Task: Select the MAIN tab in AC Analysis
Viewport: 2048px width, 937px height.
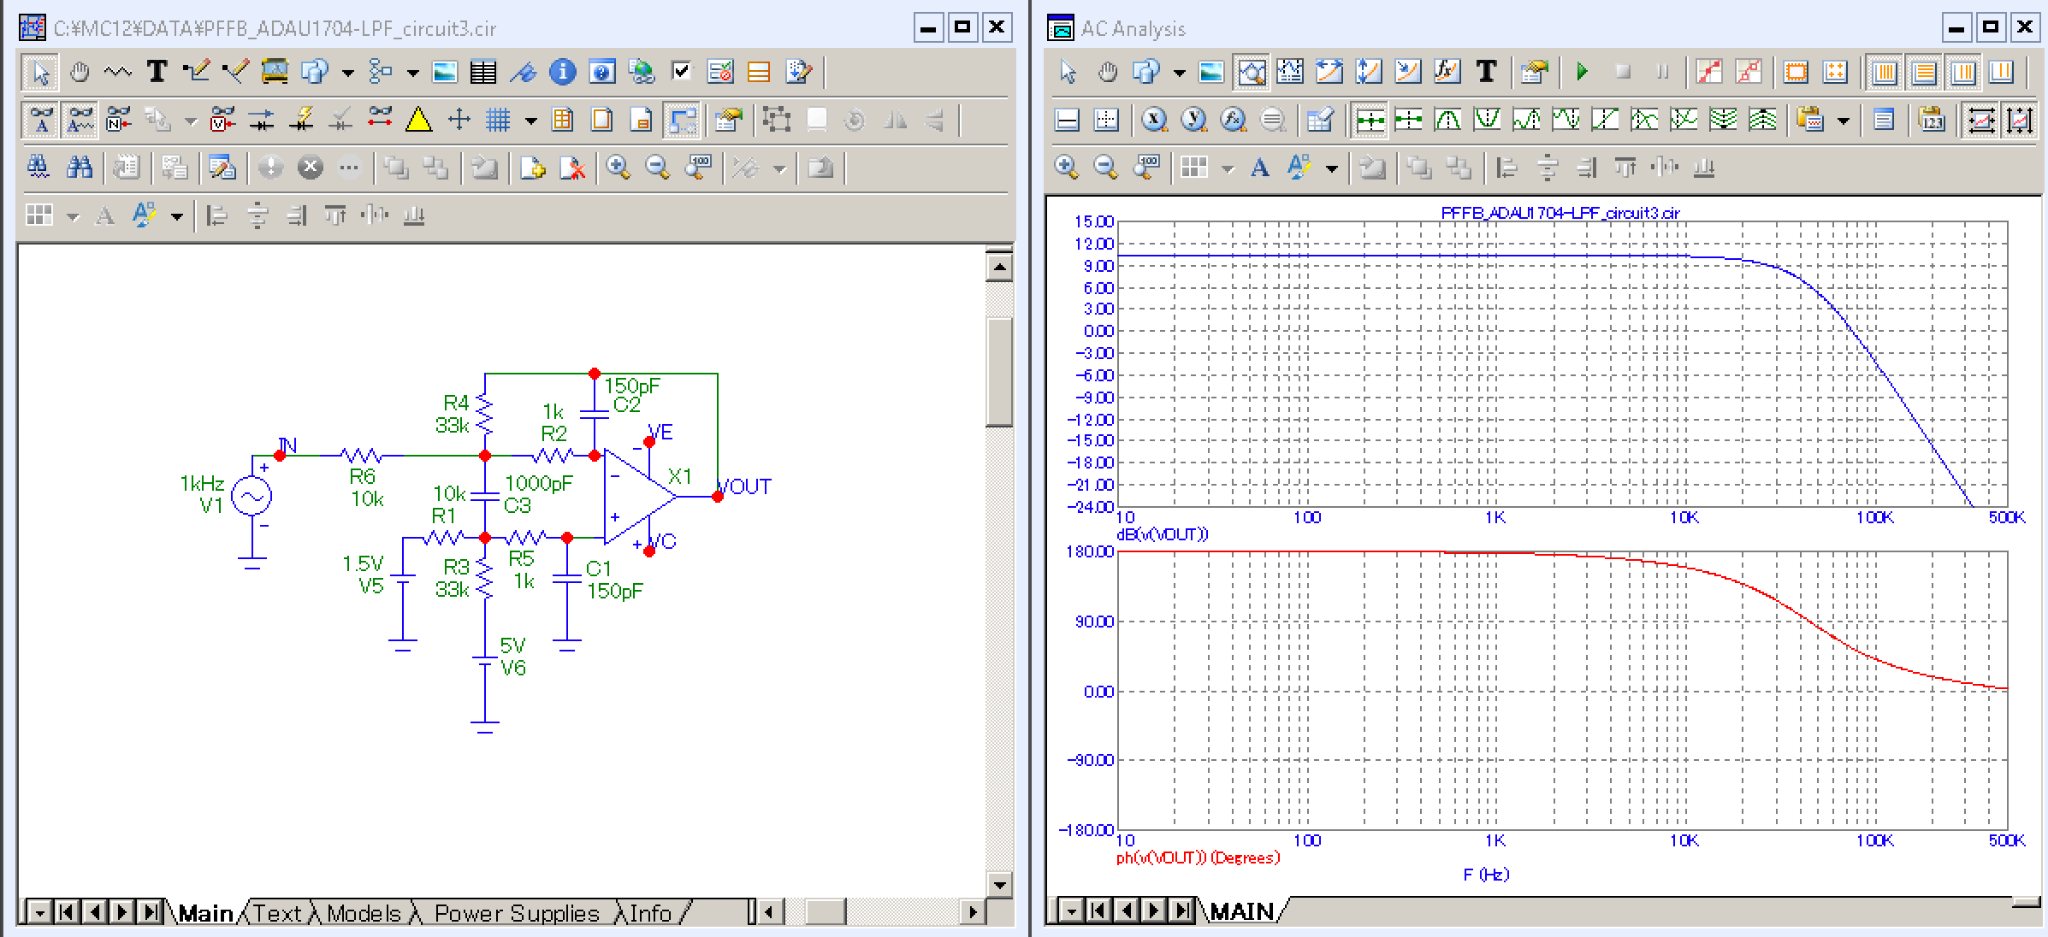Action: pos(1241,911)
